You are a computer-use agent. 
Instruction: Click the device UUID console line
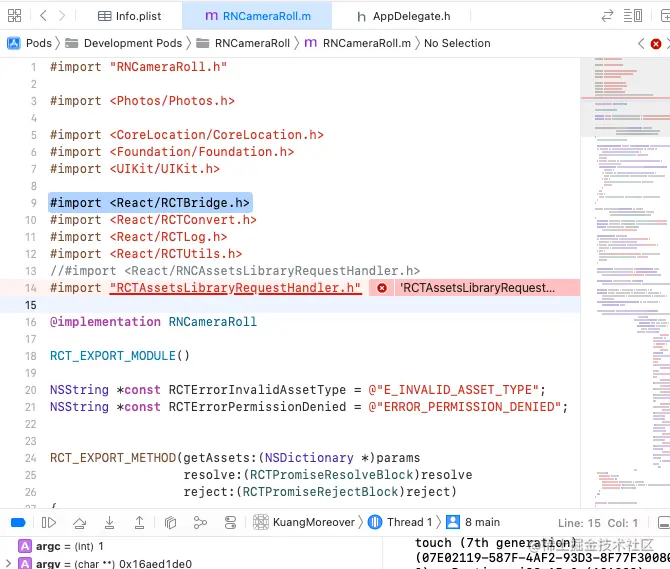[542, 558]
